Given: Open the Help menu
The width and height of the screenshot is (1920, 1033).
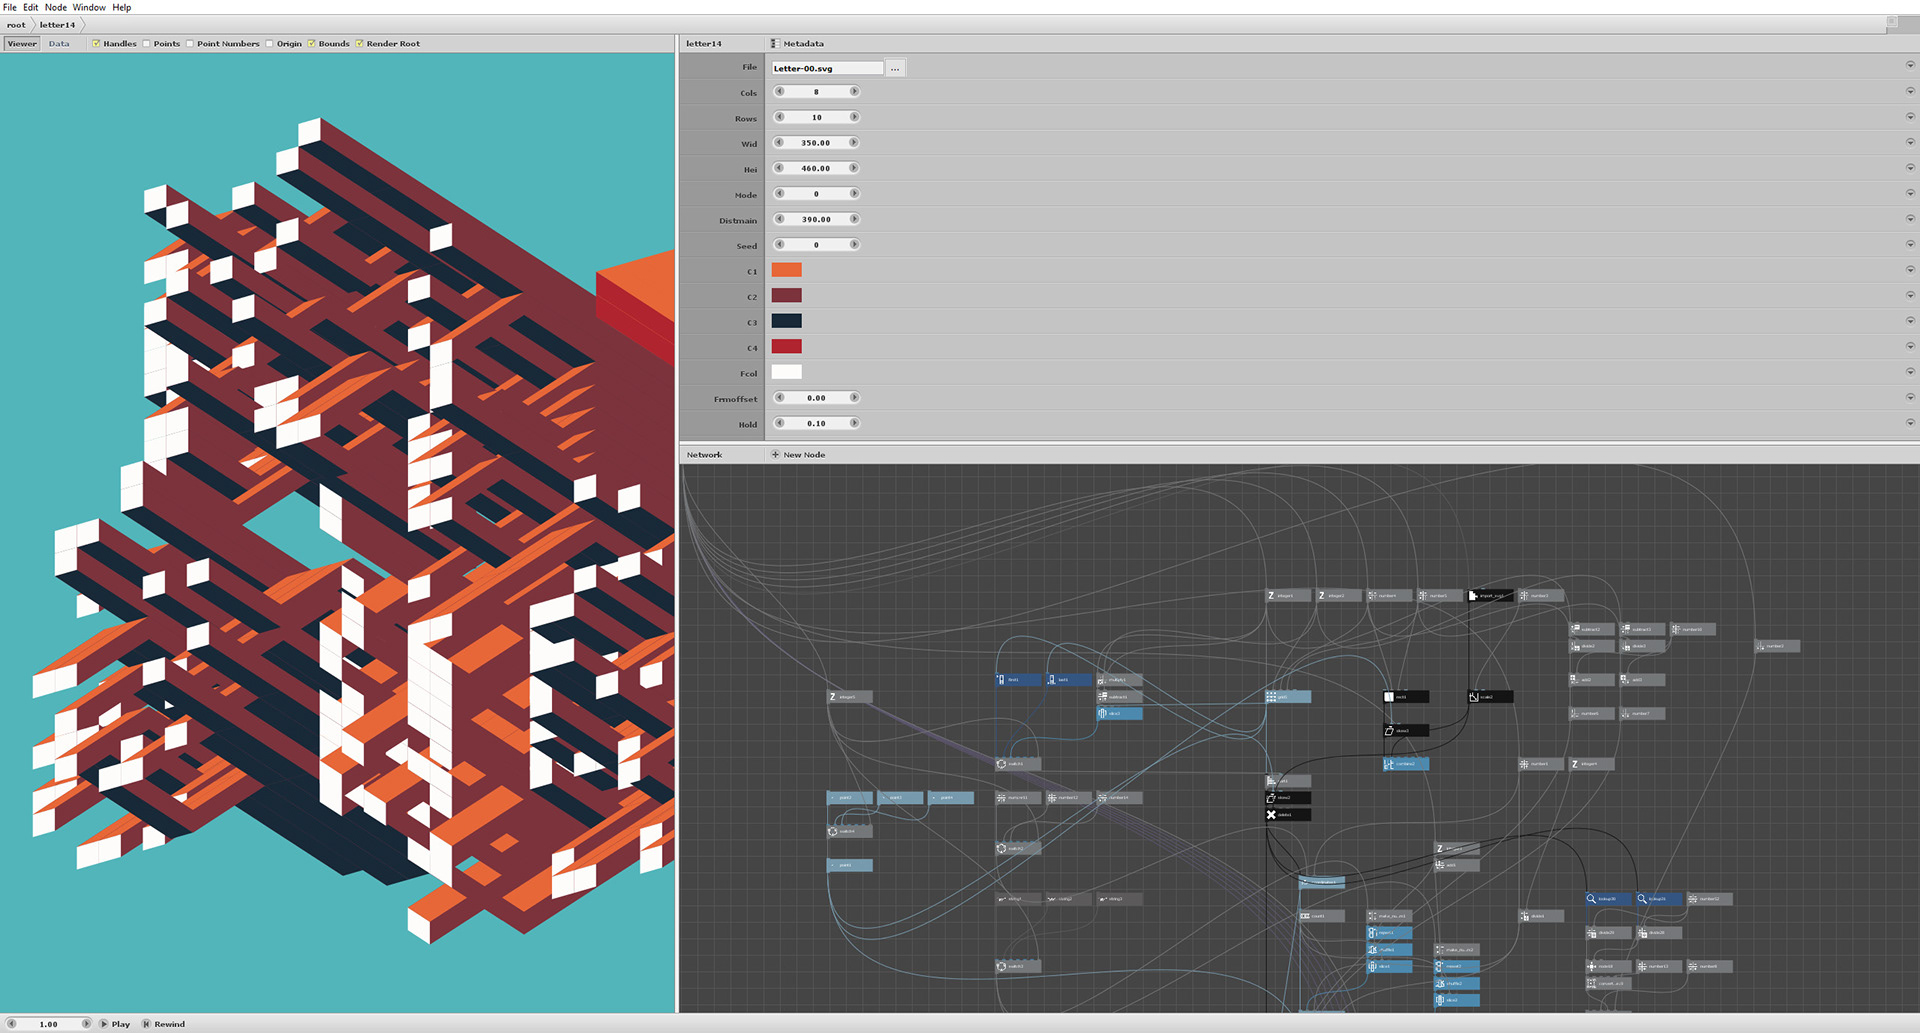Looking at the screenshot, I should pyautogui.click(x=122, y=7).
